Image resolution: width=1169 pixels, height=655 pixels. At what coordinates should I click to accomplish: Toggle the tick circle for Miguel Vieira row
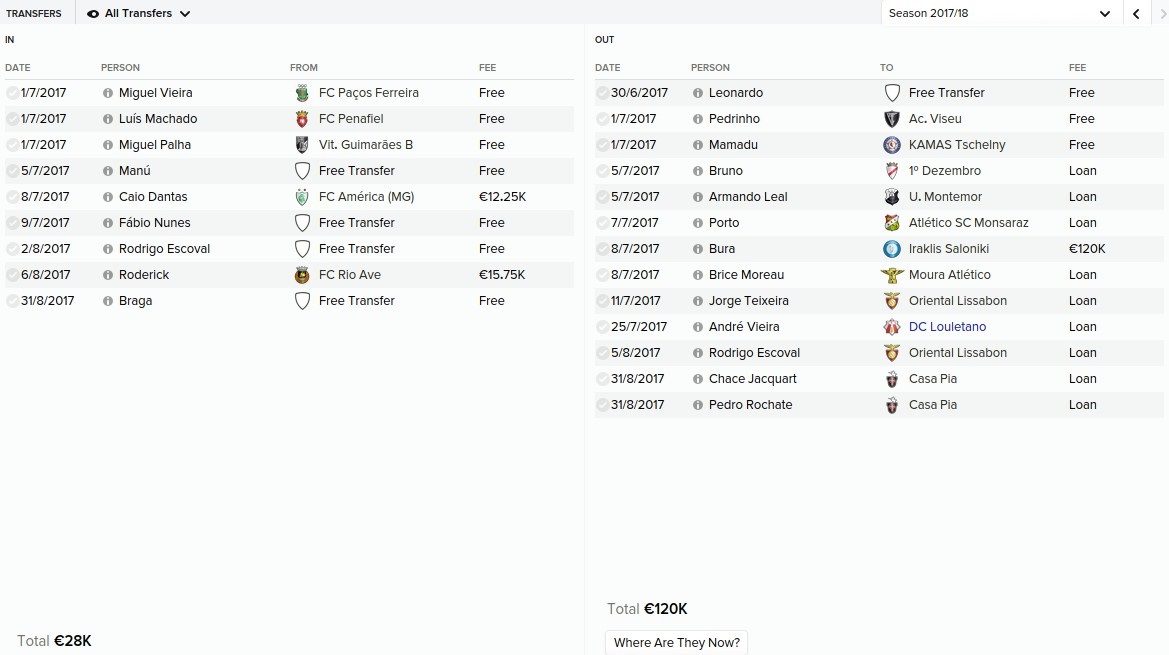coord(13,93)
